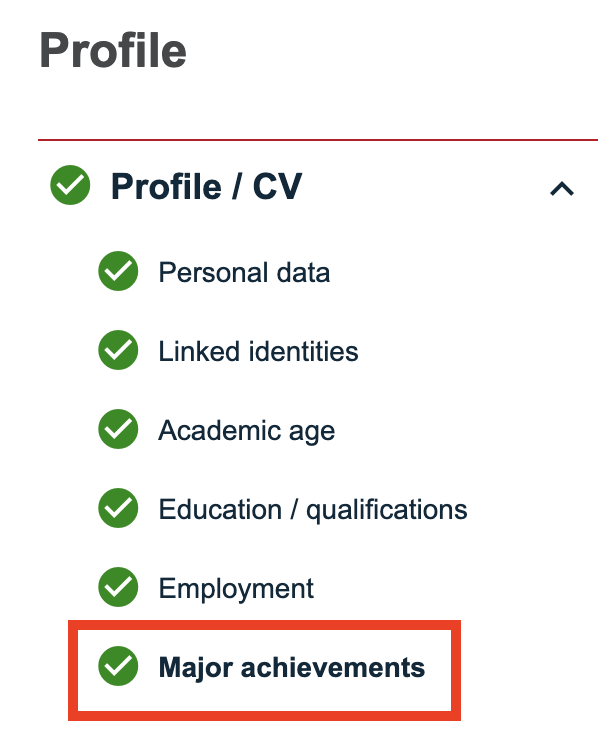603x732 pixels.
Task: Click the green check icon beside Profile / CV
Action: 70,186
